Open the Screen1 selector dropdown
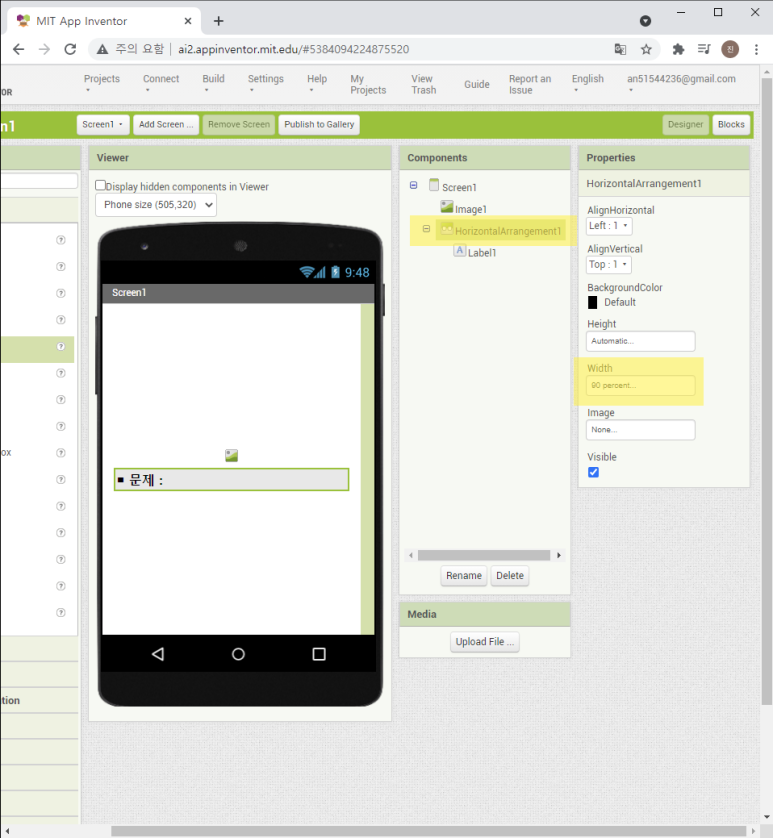 pyautogui.click(x=103, y=125)
